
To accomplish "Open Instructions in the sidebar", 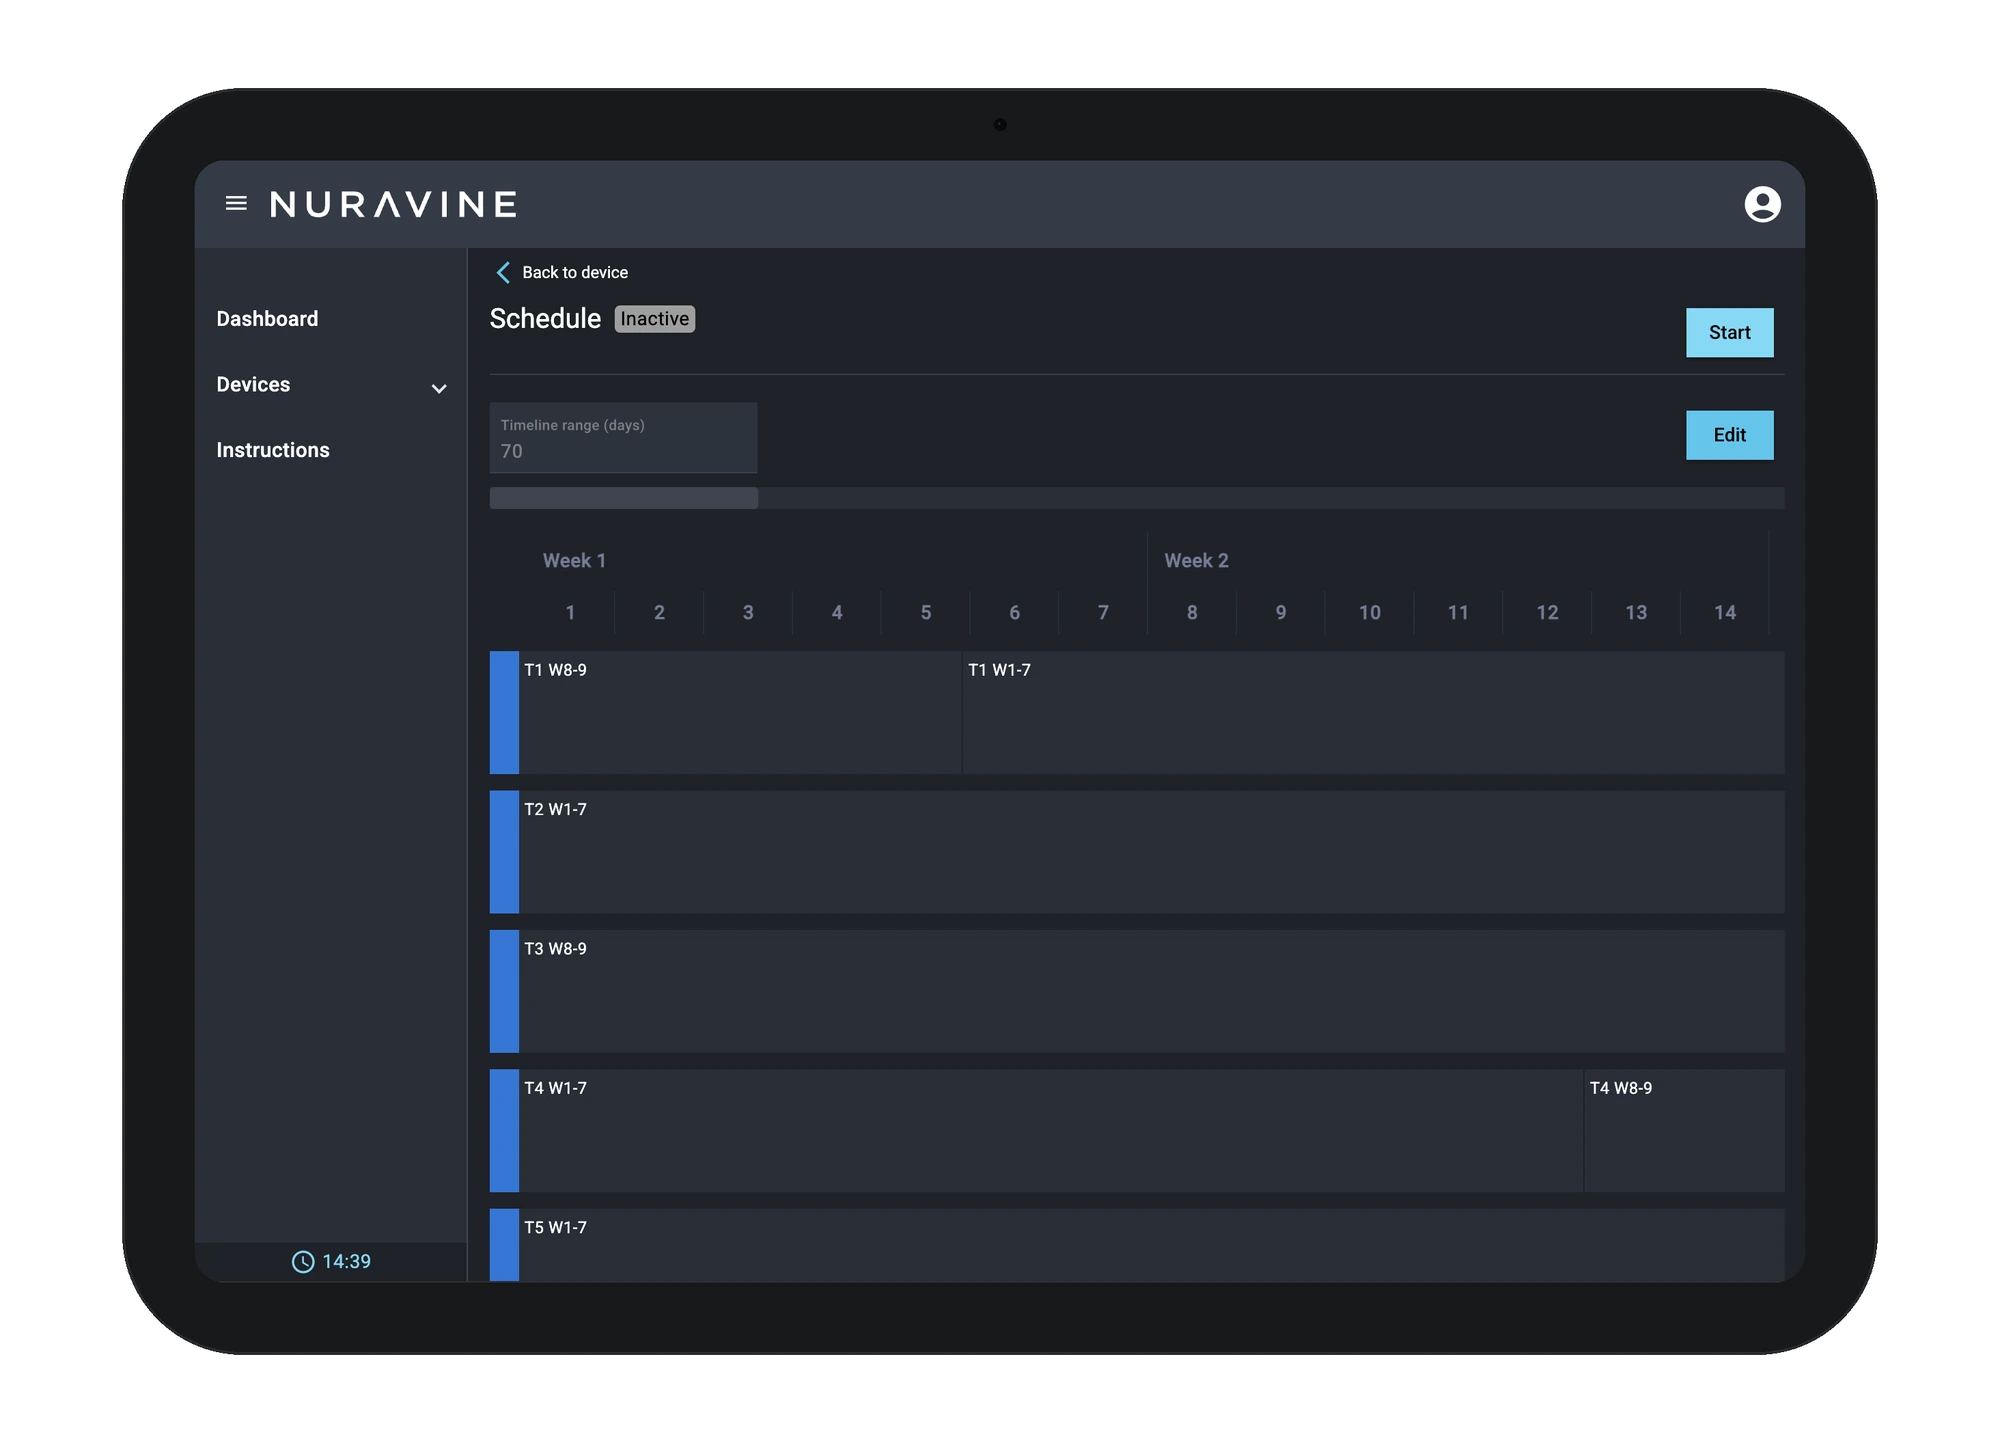I will pos(273,450).
